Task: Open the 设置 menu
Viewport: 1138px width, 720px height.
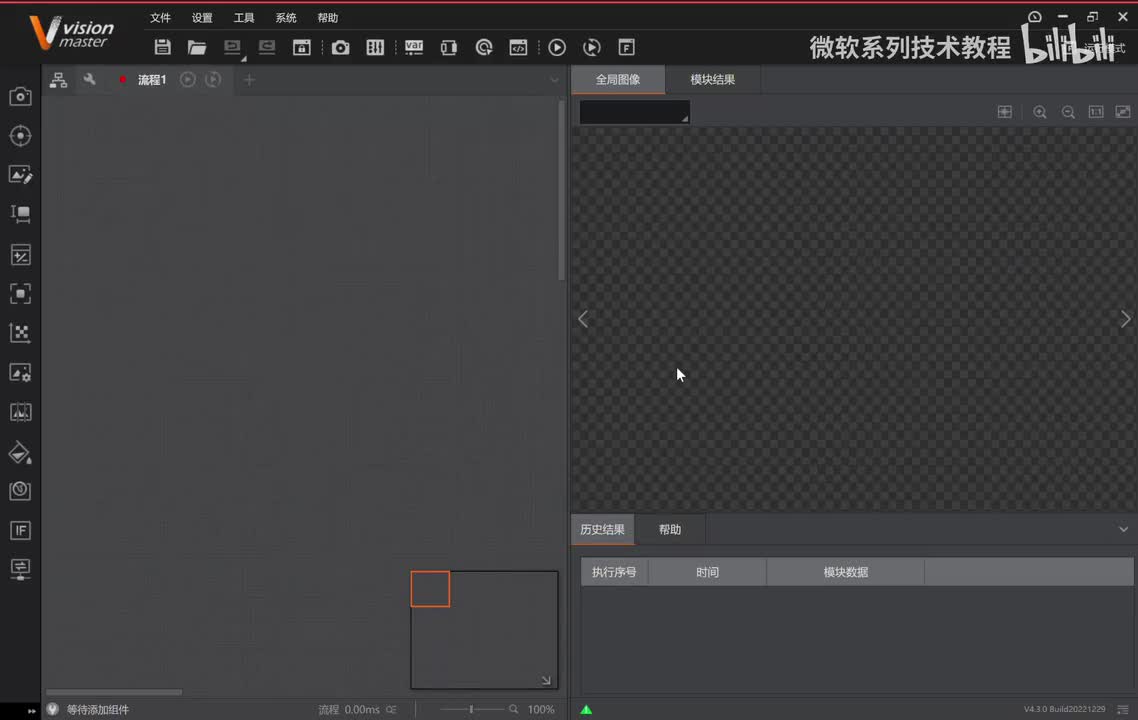Action: click(202, 17)
